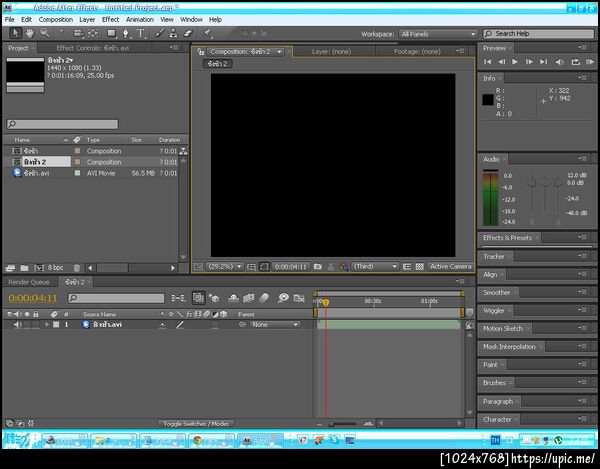Create new composition in Project panel
This screenshot has width=600, height=469.
39,268
